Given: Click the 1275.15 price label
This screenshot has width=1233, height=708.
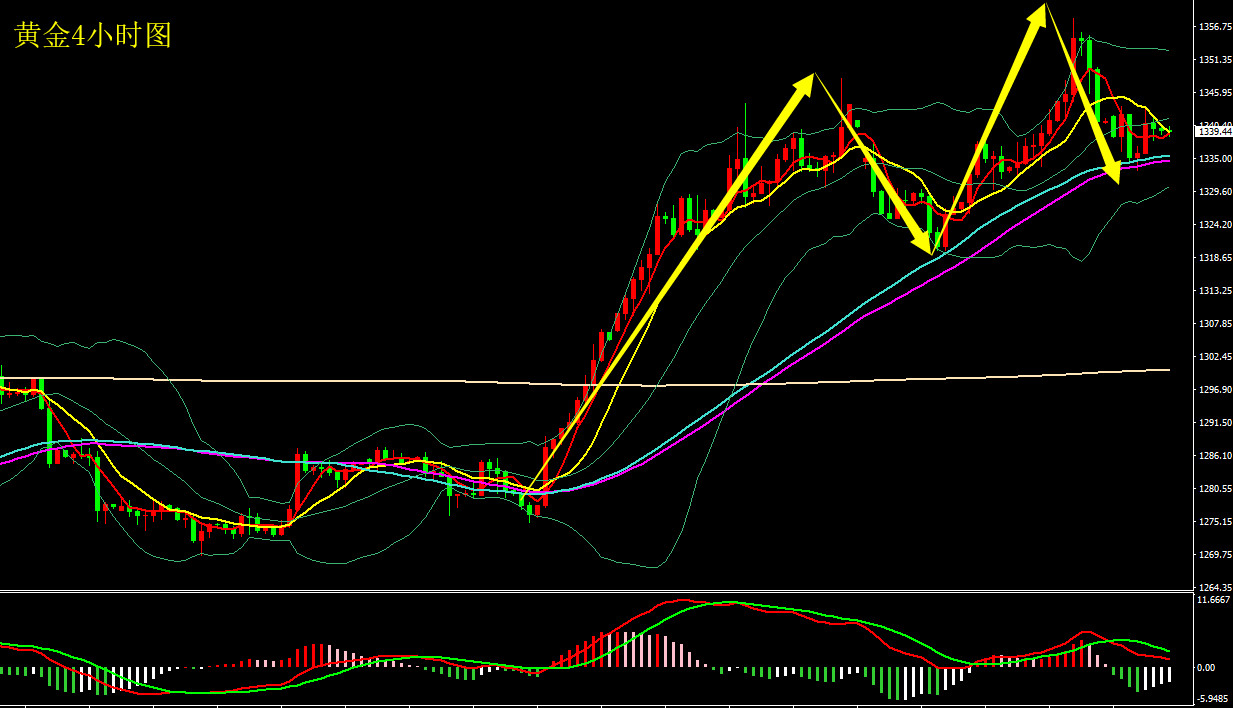Looking at the screenshot, I should point(1215,522).
